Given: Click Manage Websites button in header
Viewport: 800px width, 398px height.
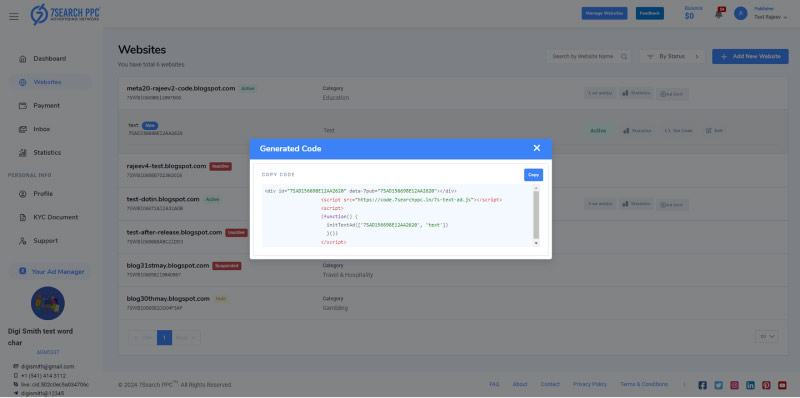Looking at the screenshot, I should pos(604,14).
